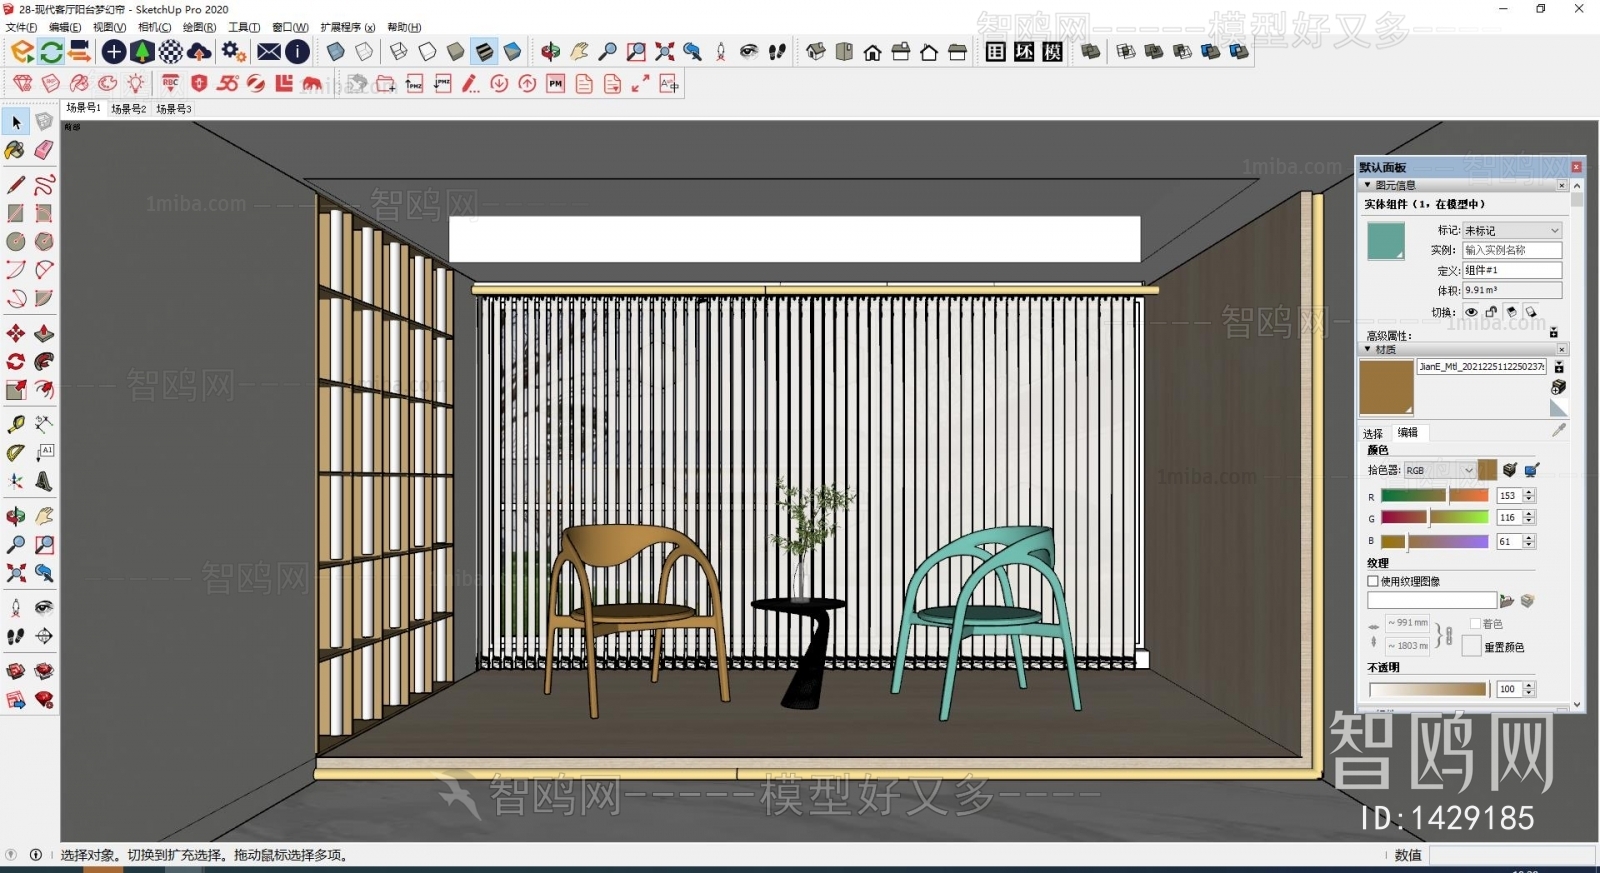
Task: Check the 着色 colorize checkbox
Action: point(1475,624)
